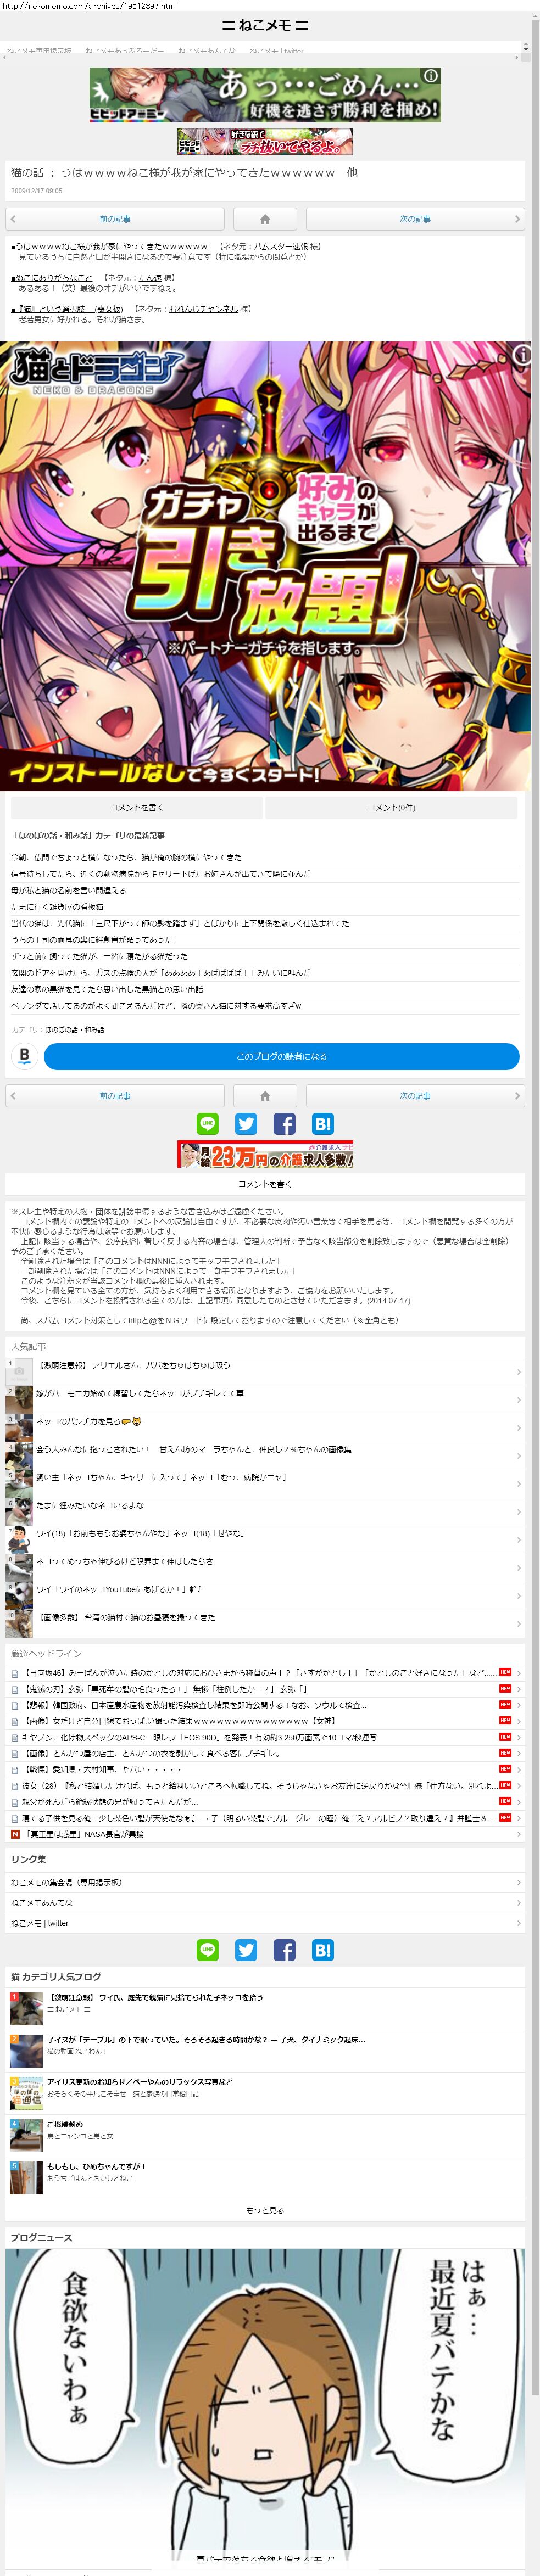
Task: Open ねこメモあんてな in the header menu
Action: click(x=207, y=50)
